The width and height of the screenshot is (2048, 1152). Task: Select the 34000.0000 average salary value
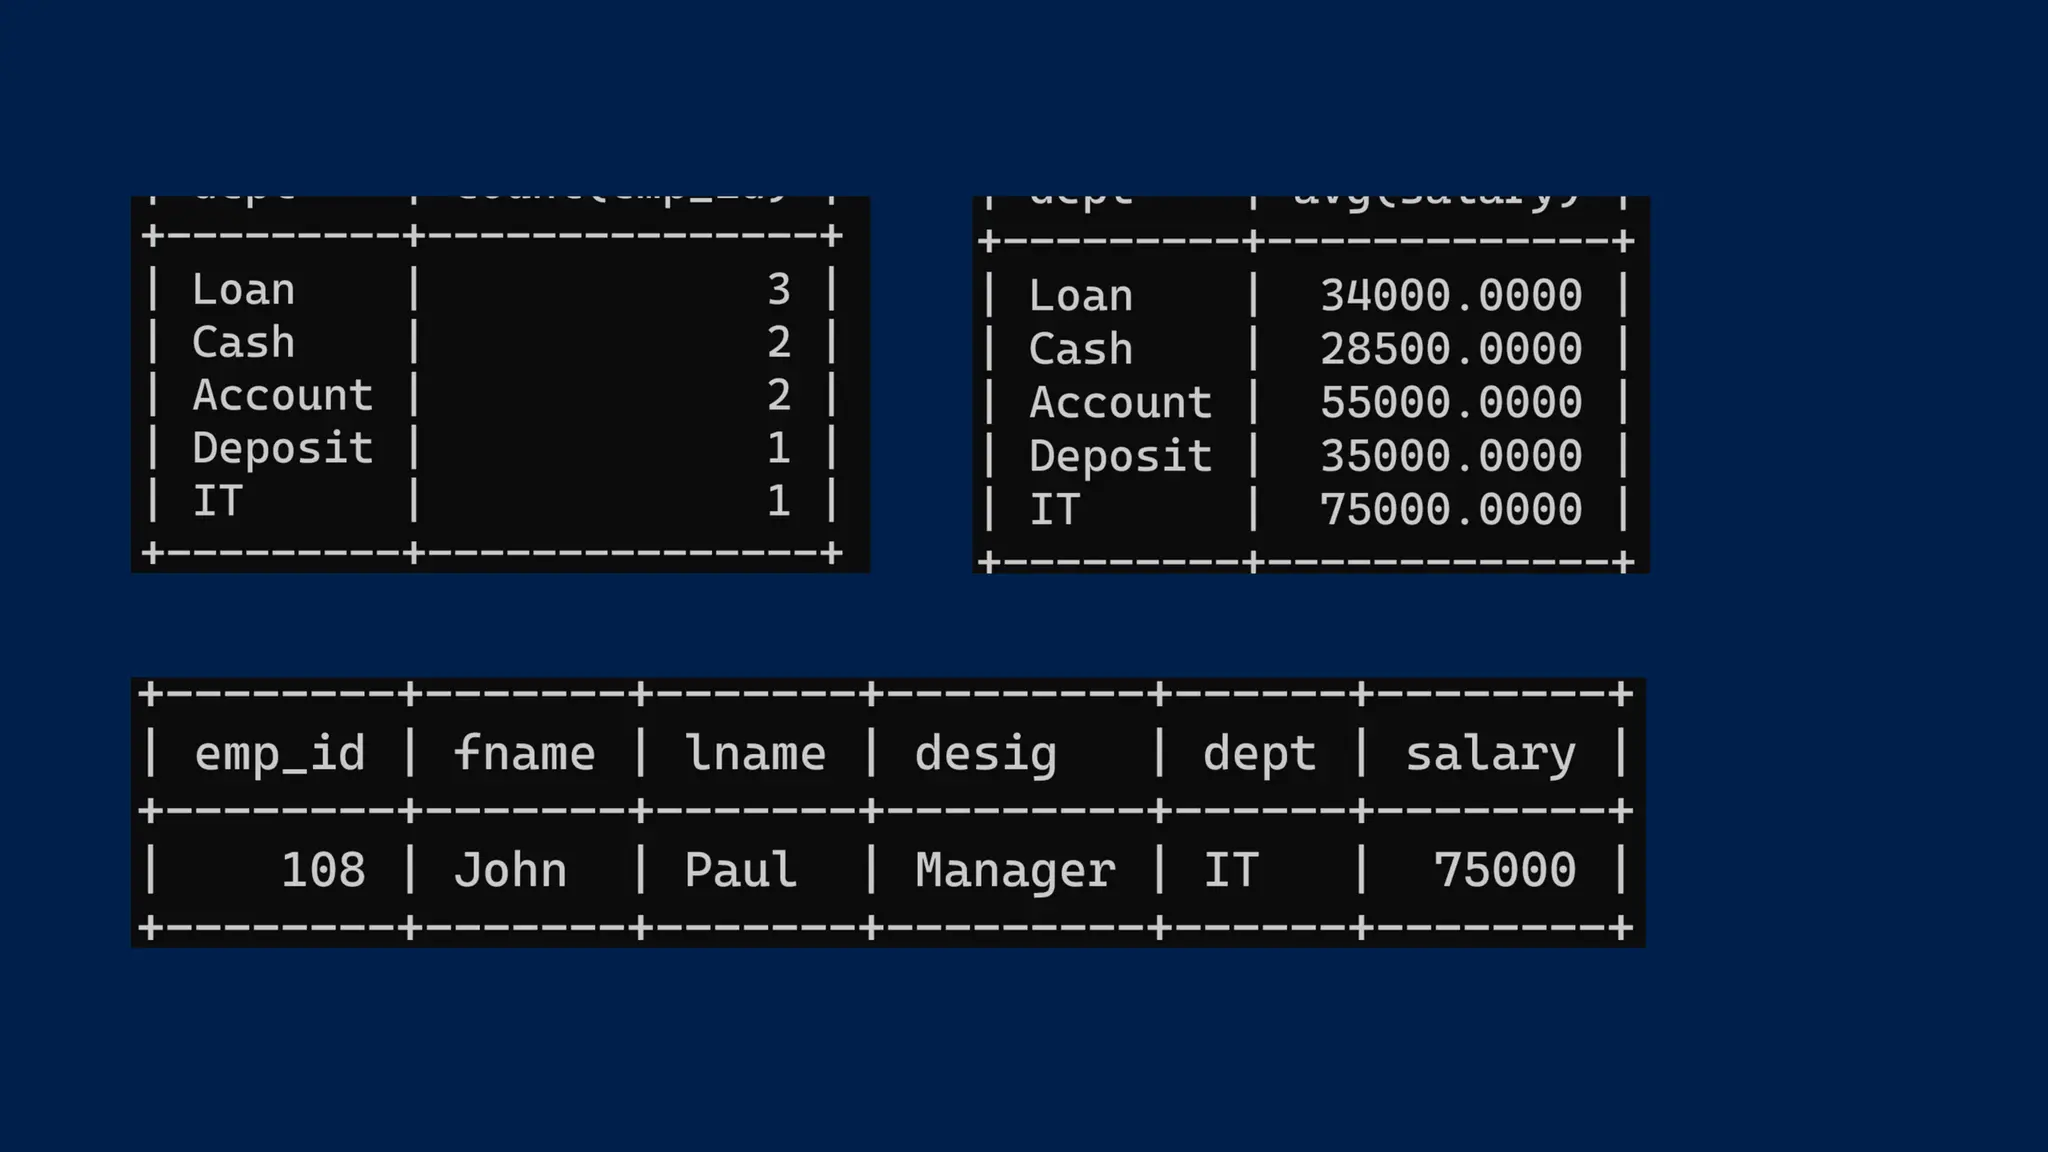[1450, 296]
